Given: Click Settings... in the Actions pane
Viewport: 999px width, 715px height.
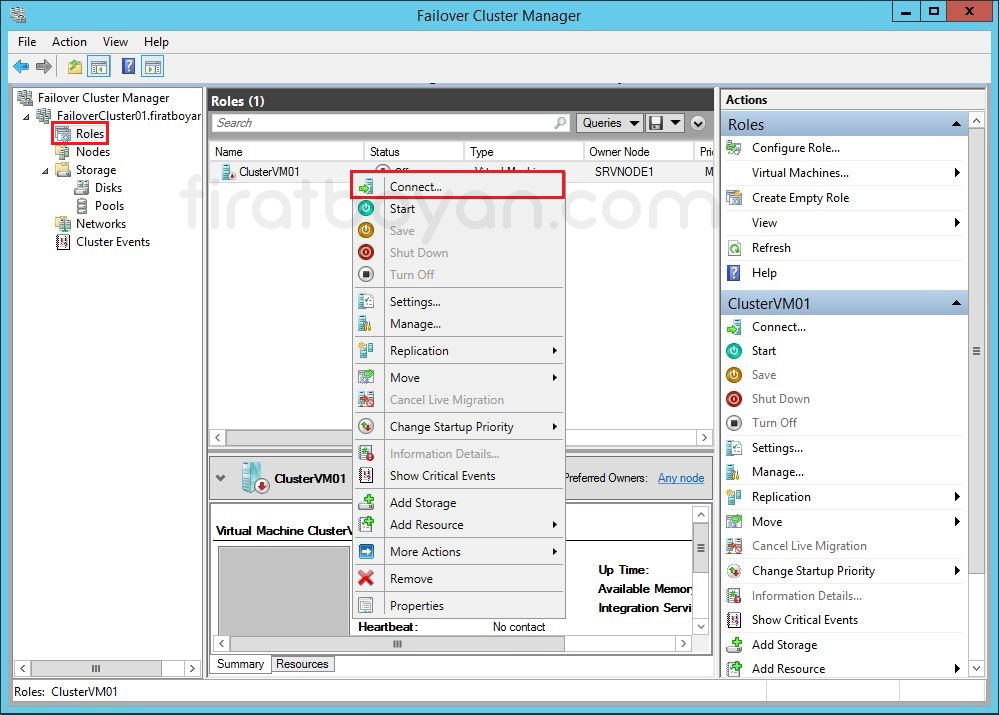Looking at the screenshot, I should click(x=777, y=448).
